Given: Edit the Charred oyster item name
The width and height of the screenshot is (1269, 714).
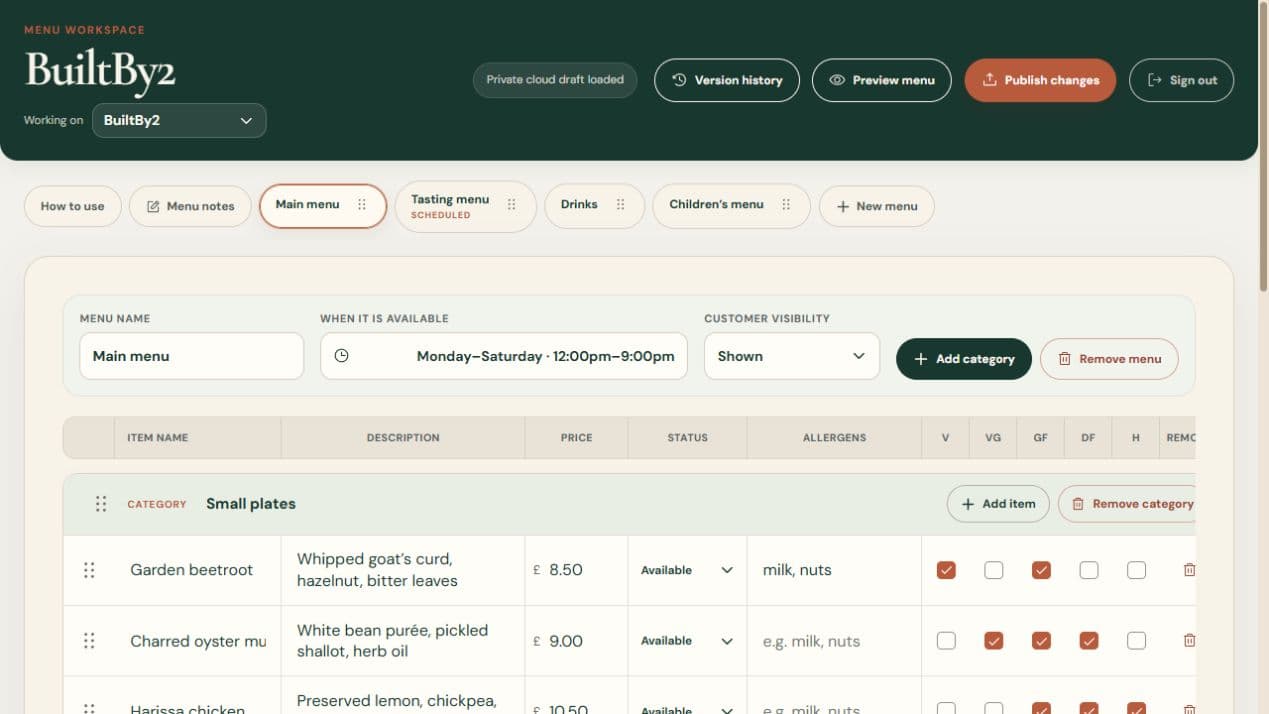Looking at the screenshot, I should coord(198,641).
